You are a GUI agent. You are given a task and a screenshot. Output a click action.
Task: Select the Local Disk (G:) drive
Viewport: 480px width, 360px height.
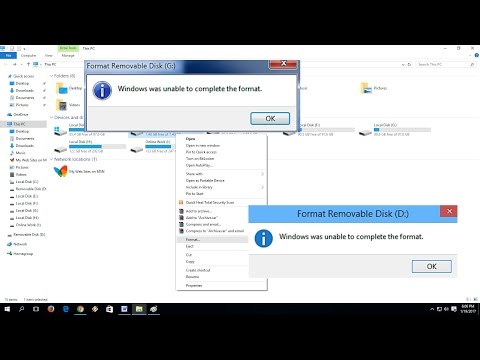(395, 129)
